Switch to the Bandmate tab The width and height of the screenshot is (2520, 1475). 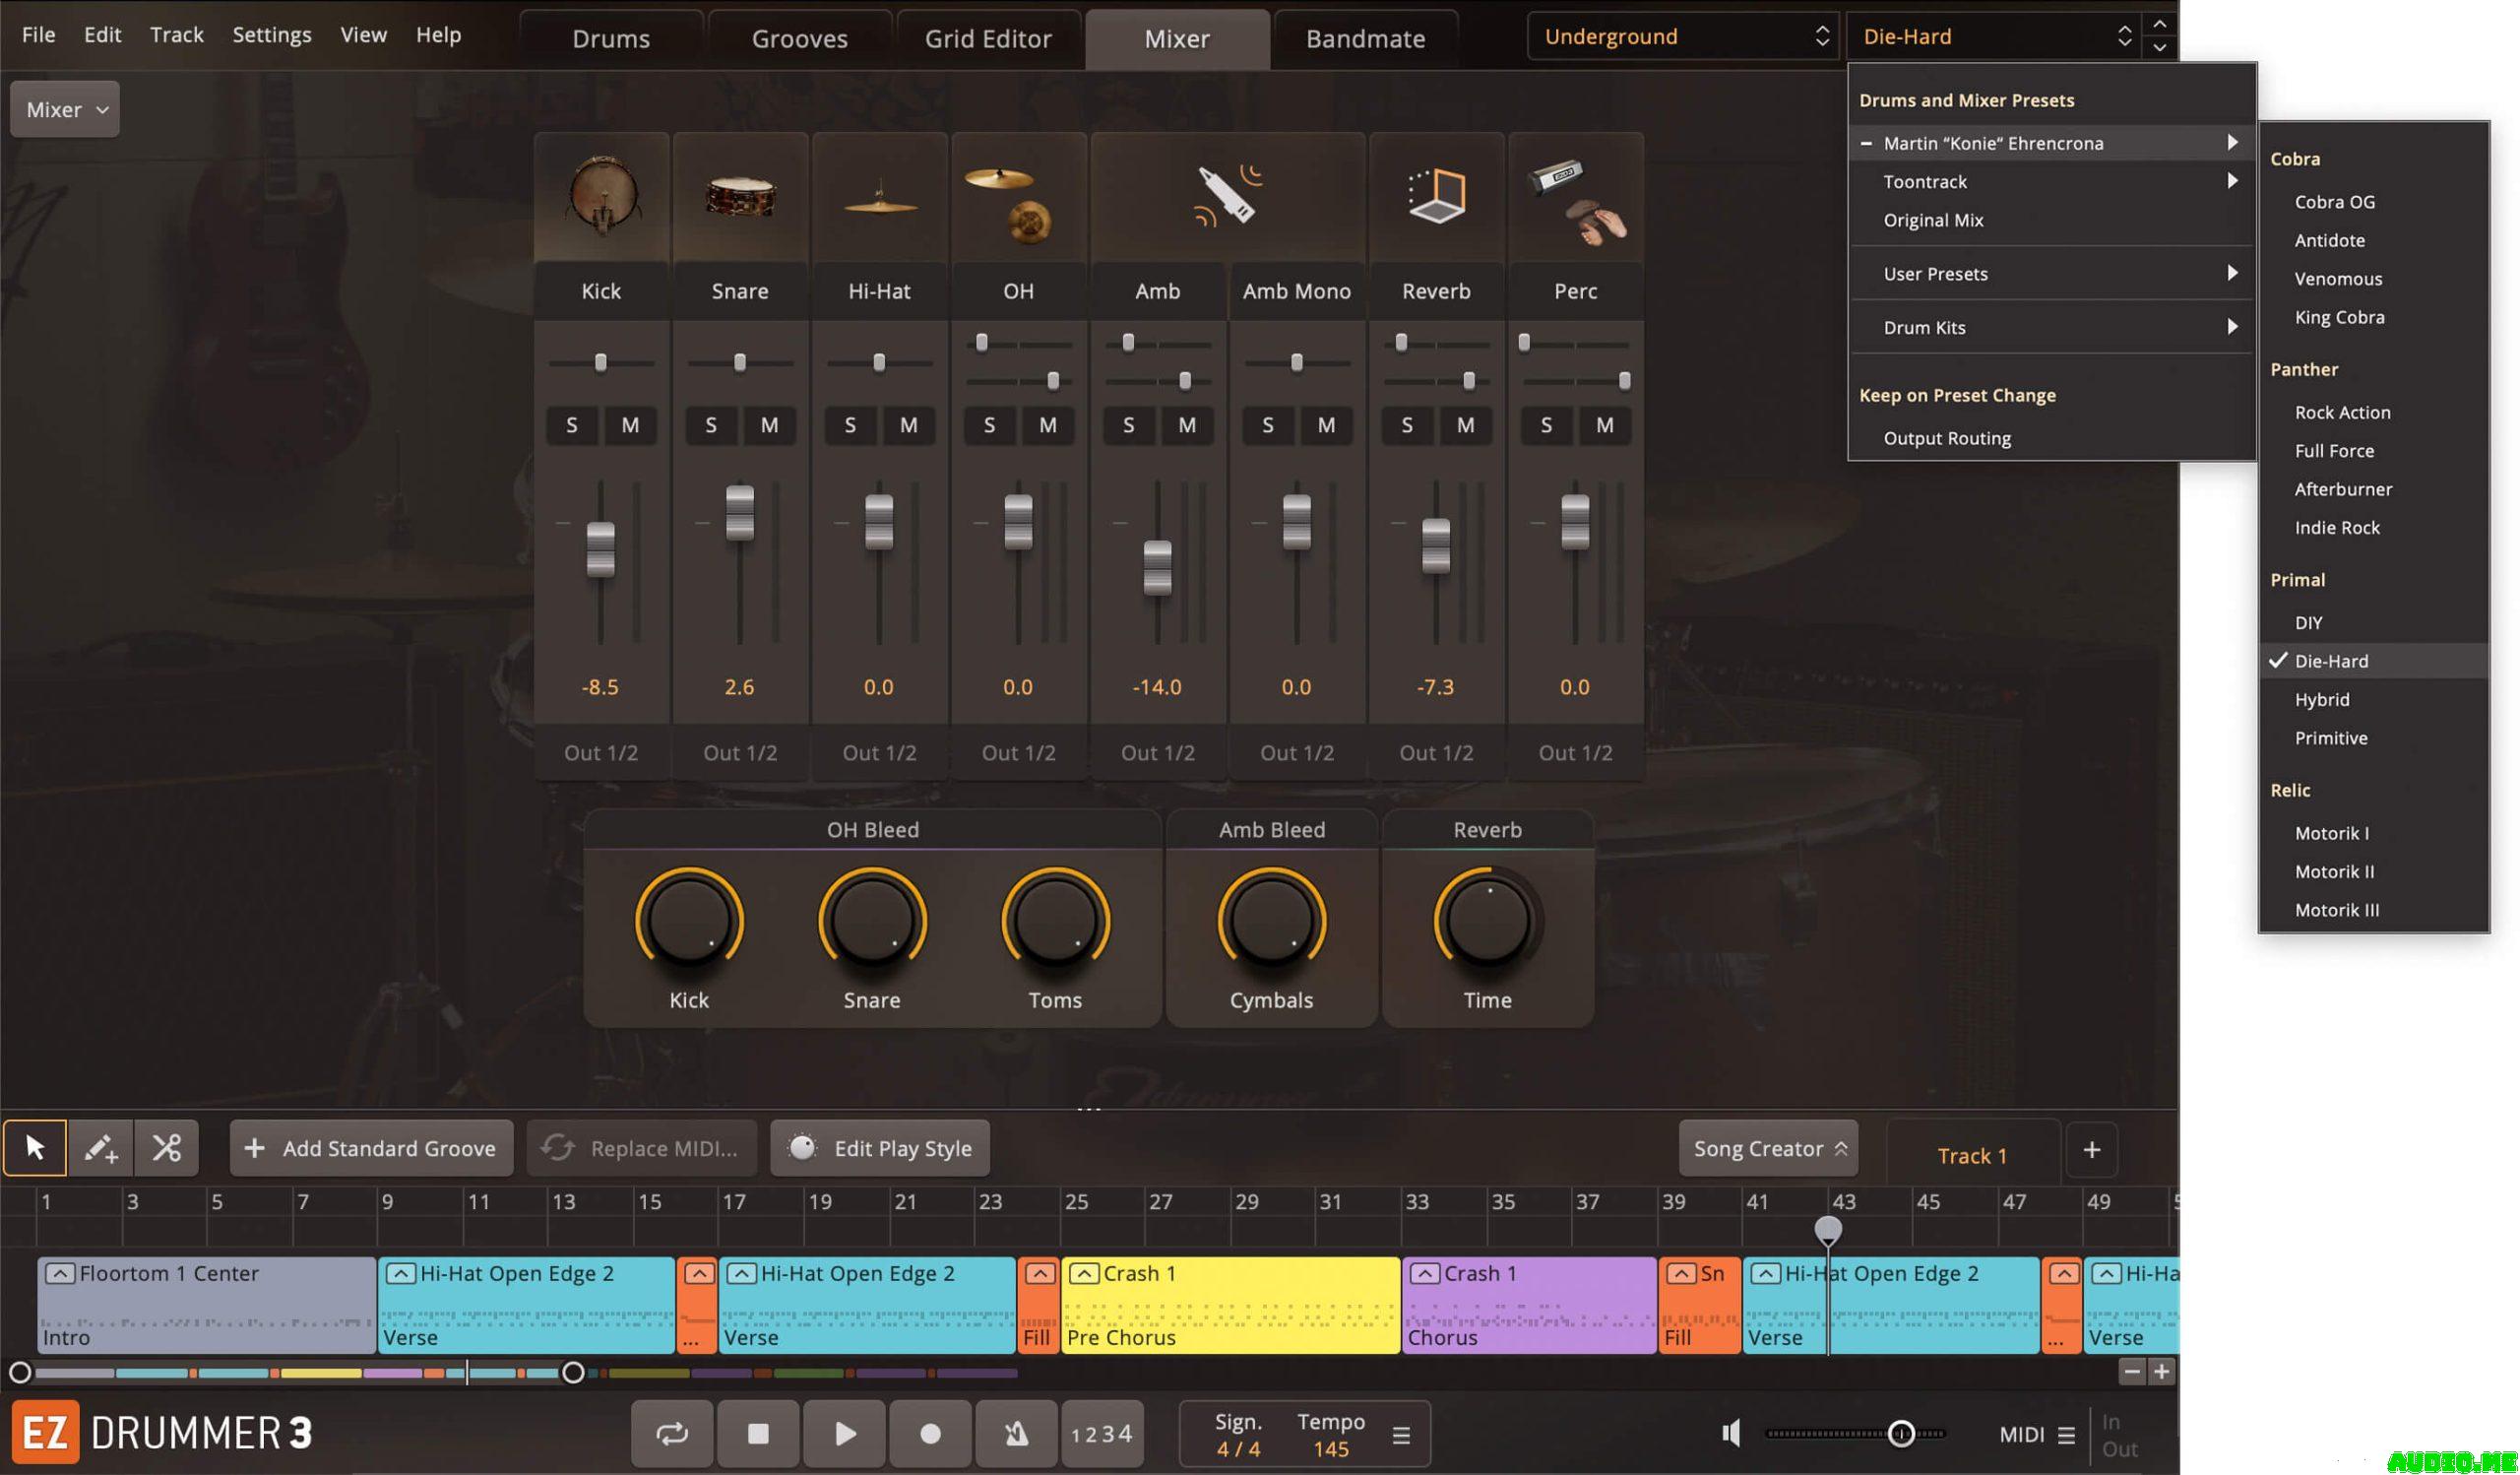[x=1365, y=39]
